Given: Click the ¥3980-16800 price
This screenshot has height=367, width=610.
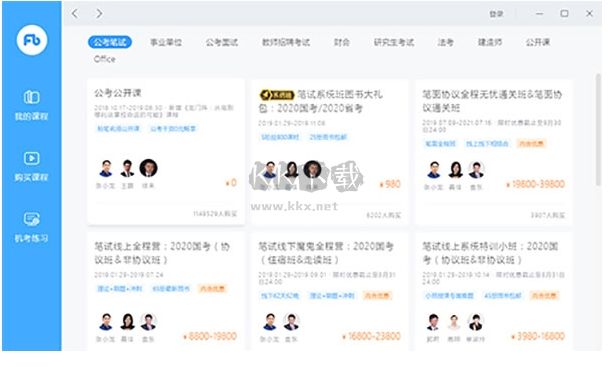Looking at the screenshot, I should tap(538, 336).
